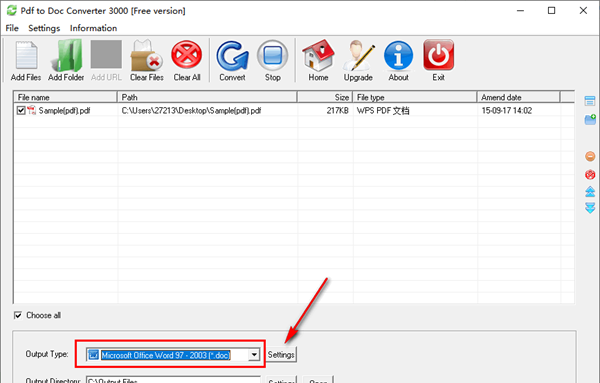
Task: Sort by the Amend date column header
Action: click(518, 97)
